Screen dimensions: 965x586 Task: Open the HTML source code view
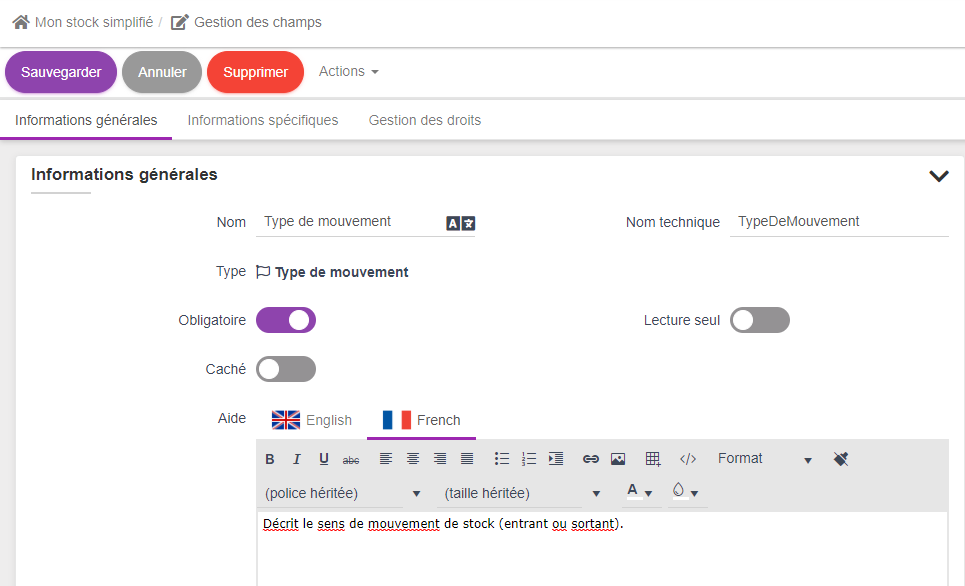click(x=688, y=459)
